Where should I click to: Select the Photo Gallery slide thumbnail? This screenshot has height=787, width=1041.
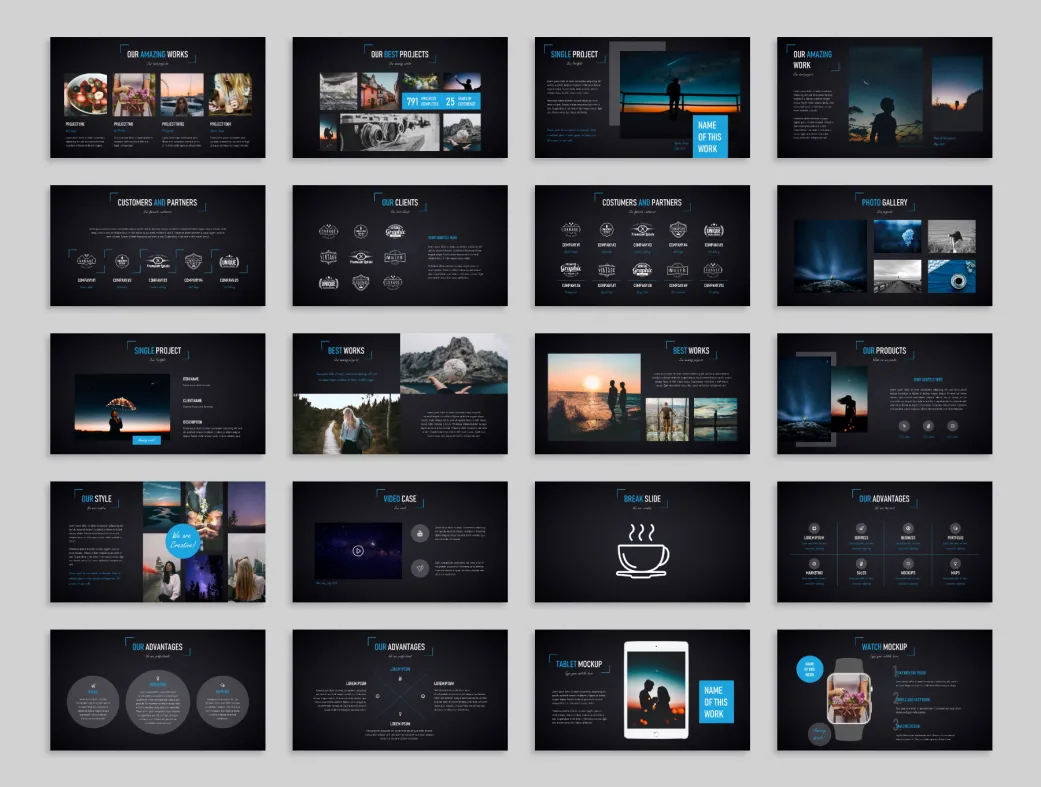point(884,246)
